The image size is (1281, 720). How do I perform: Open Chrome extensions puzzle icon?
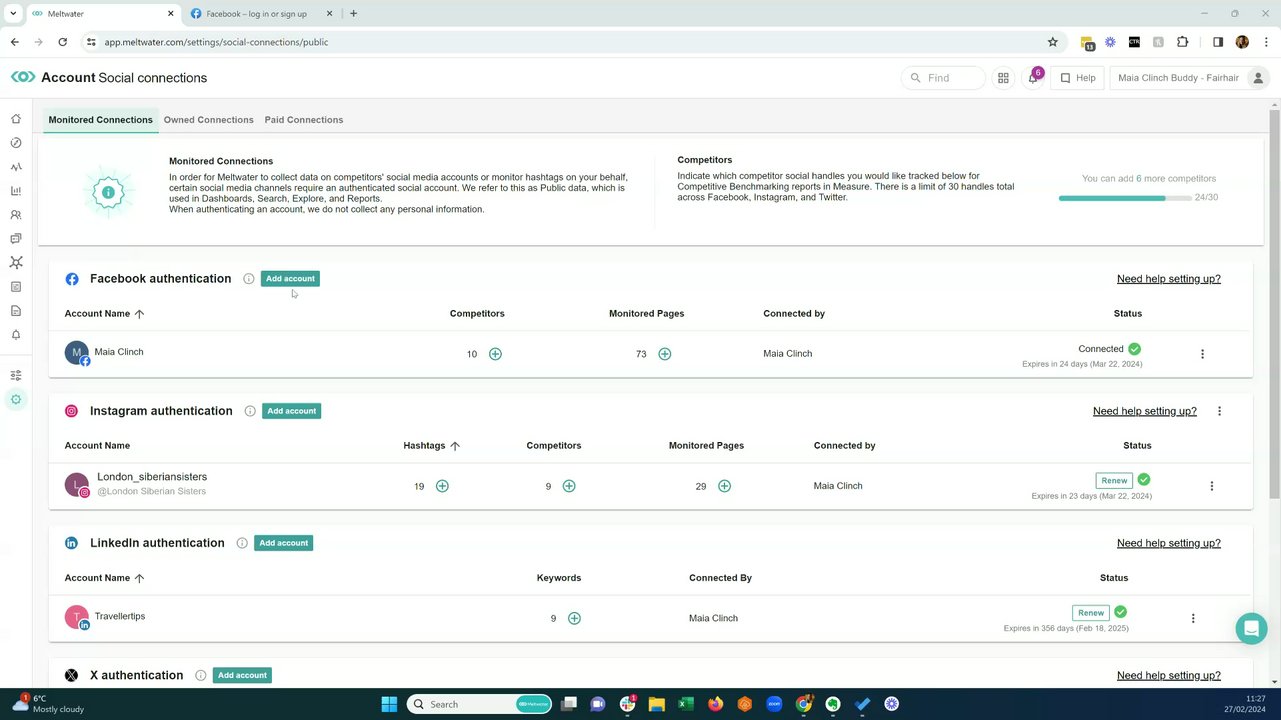point(1182,42)
